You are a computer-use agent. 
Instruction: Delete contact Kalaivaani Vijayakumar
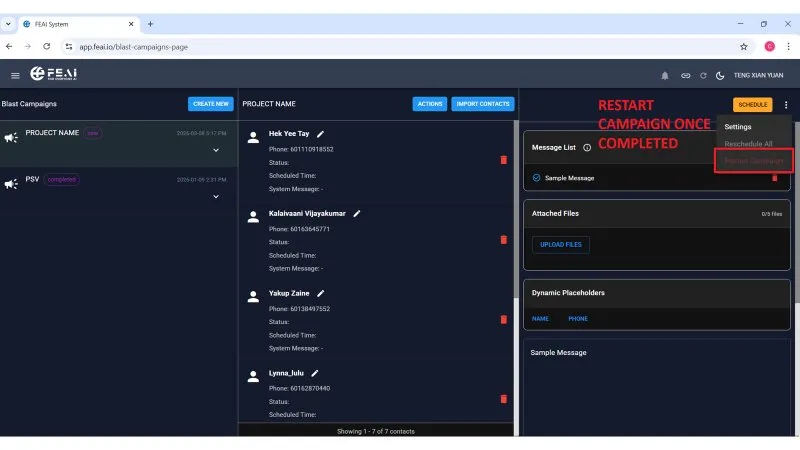click(504, 240)
